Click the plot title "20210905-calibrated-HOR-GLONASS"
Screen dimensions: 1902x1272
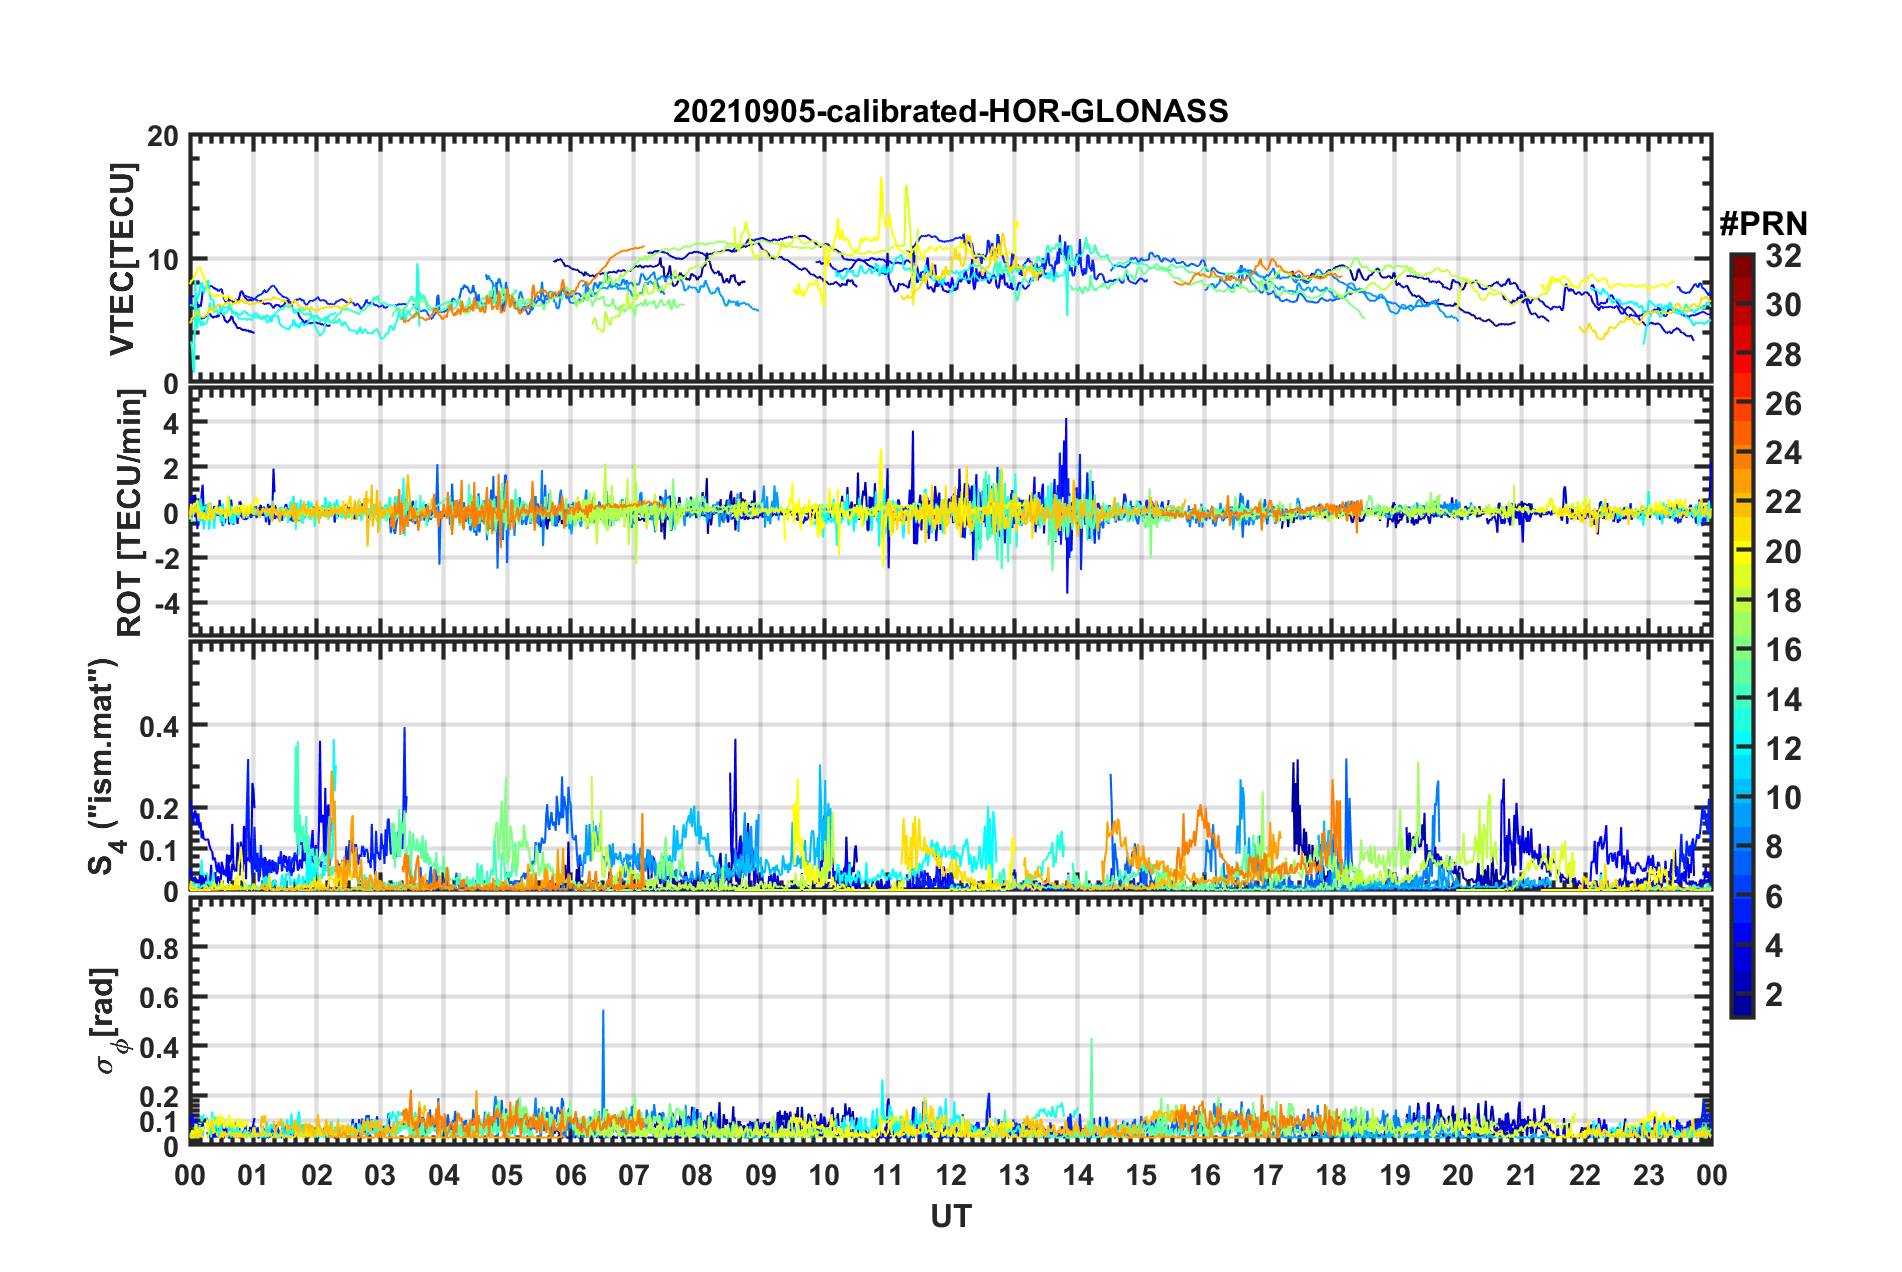pos(950,111)
